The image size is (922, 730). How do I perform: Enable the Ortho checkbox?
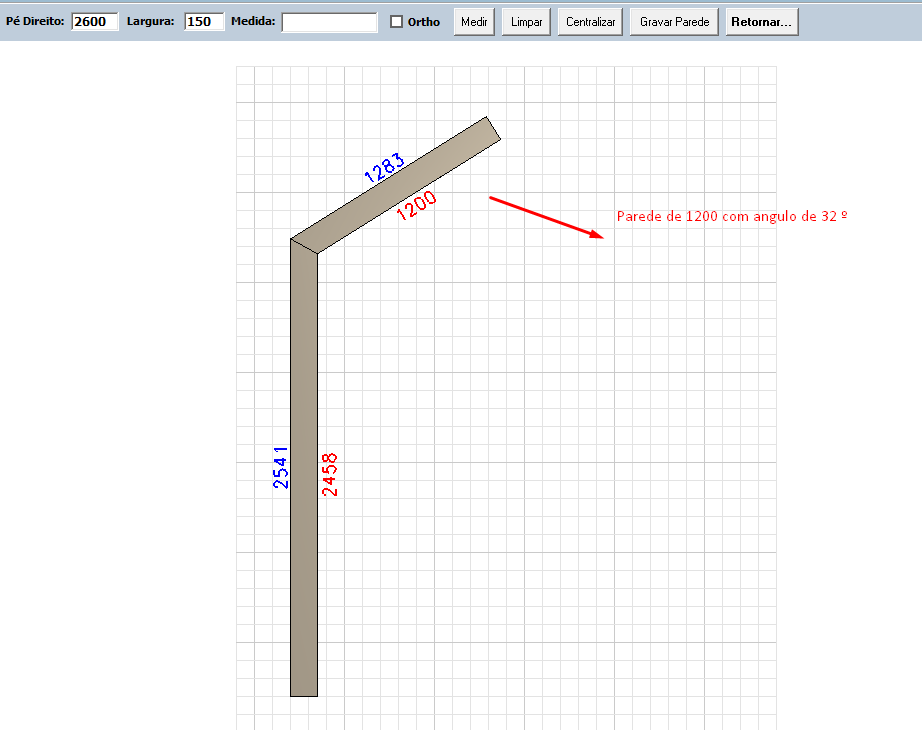(397, 22)
